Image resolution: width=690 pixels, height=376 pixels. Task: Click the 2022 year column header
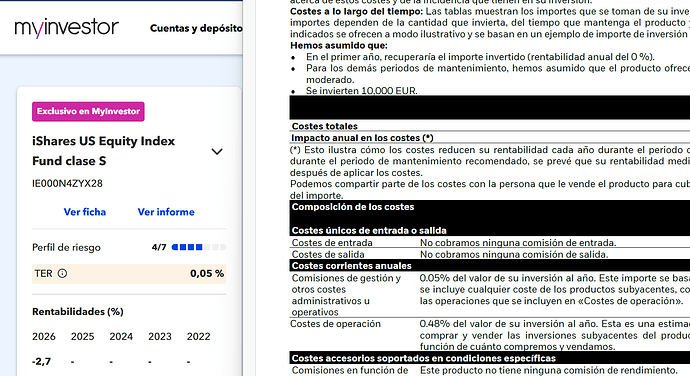[x=198, y=336]
